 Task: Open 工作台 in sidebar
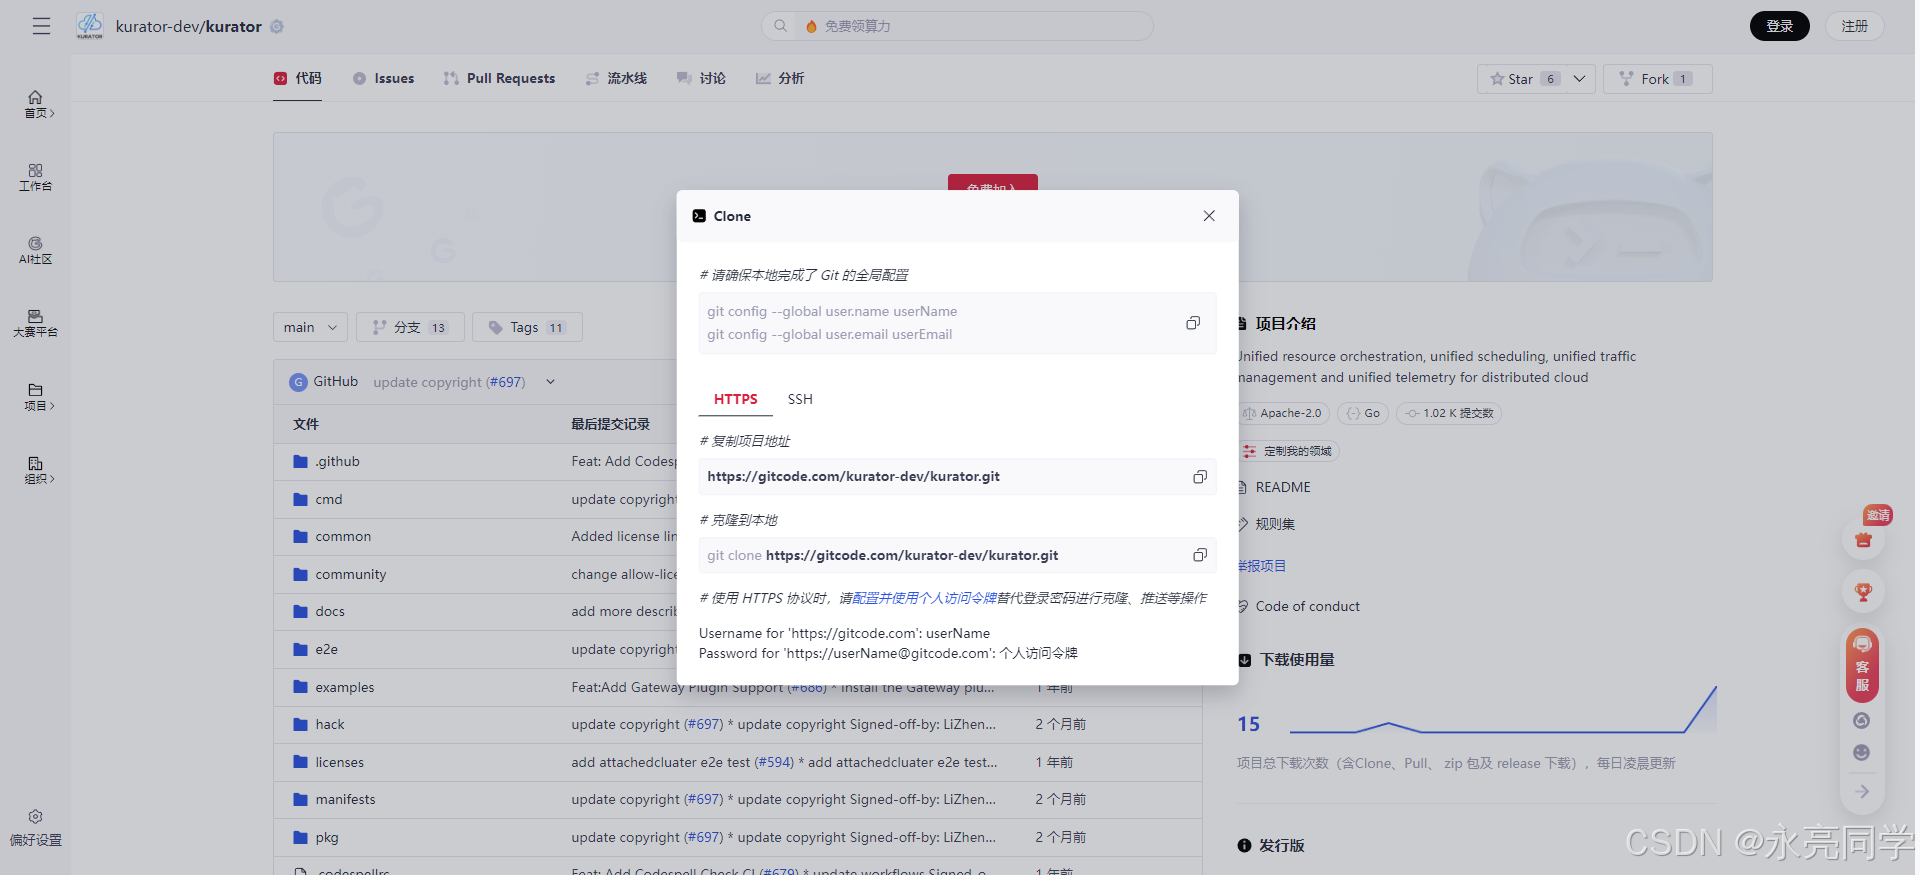[36, 177]
